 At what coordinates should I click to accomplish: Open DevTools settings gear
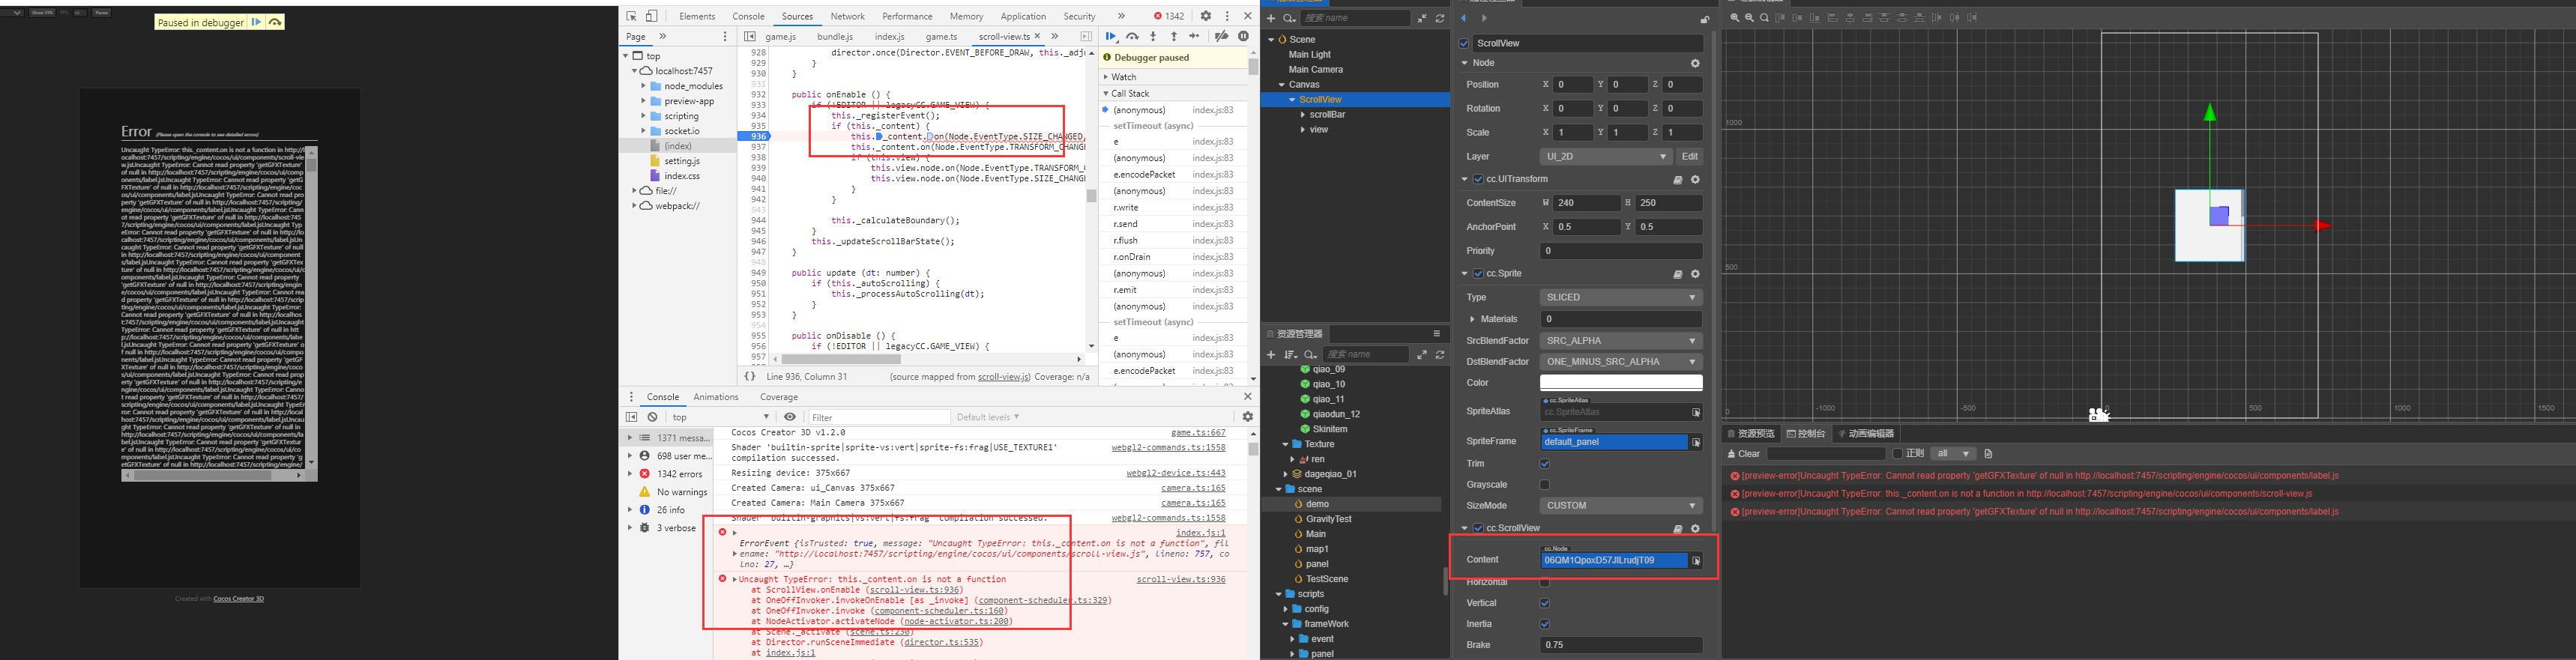click(x=1206, y=16)
